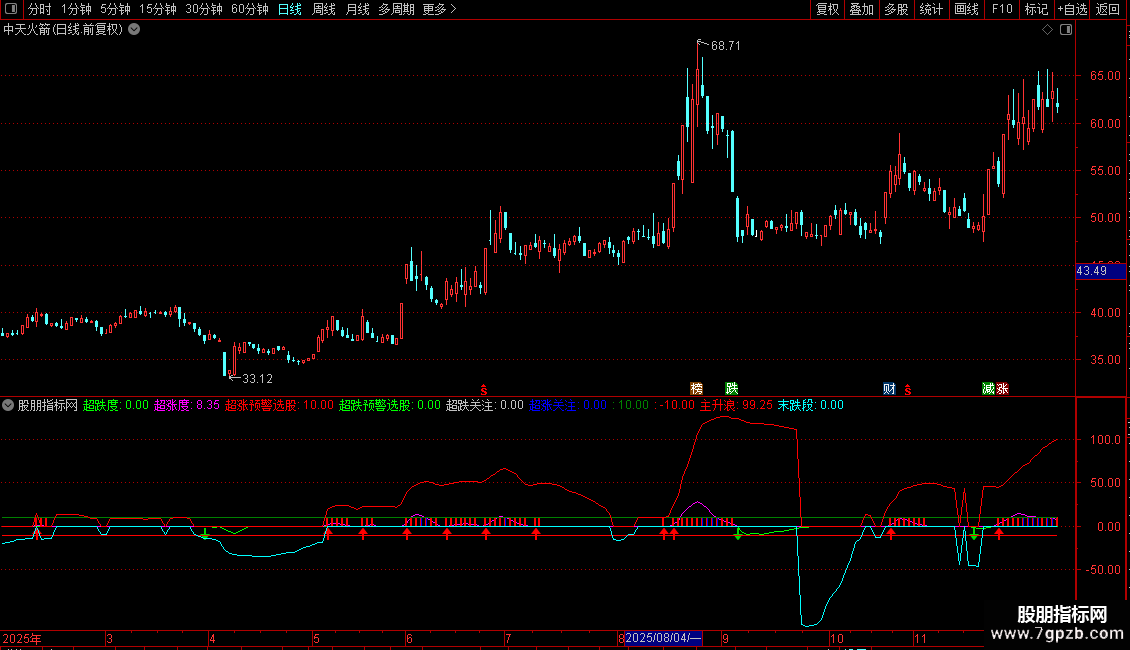Toggle the right side panel icon
This screenshot has width=1130, height=650.
[1066, 30]
